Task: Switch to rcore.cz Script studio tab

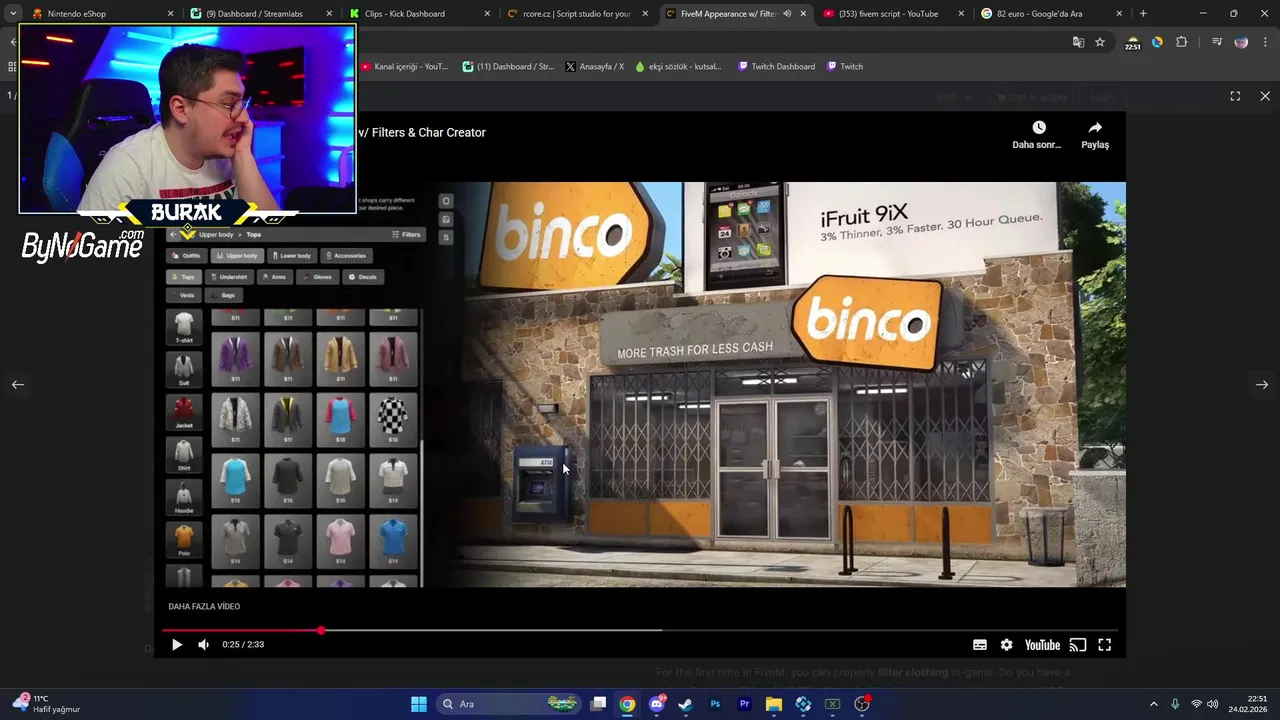Action: click(x=577, y=14)
